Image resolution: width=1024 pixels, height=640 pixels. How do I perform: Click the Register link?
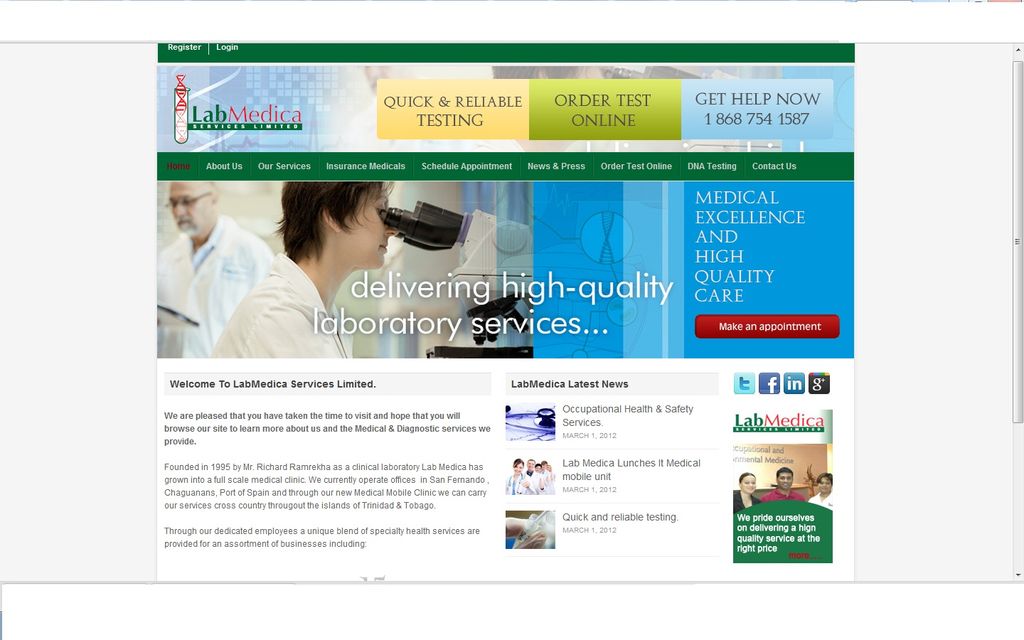(x=184, y=47)
